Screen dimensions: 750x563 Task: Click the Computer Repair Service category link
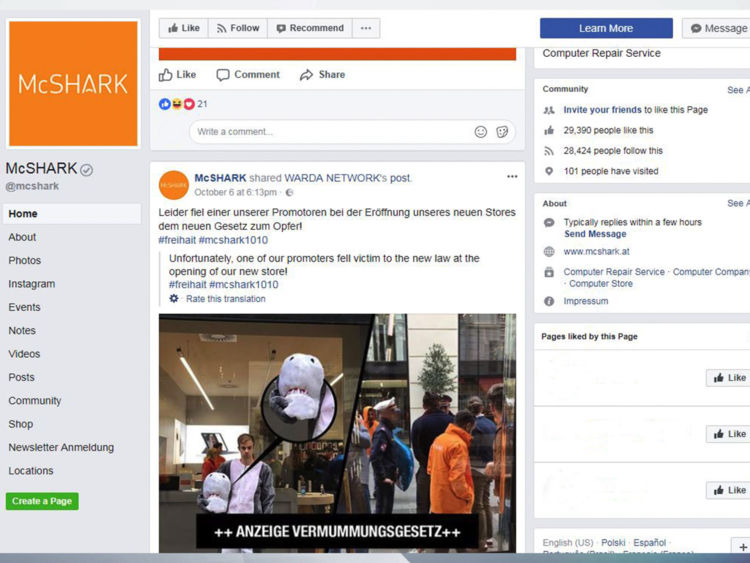tap(614, 272)
